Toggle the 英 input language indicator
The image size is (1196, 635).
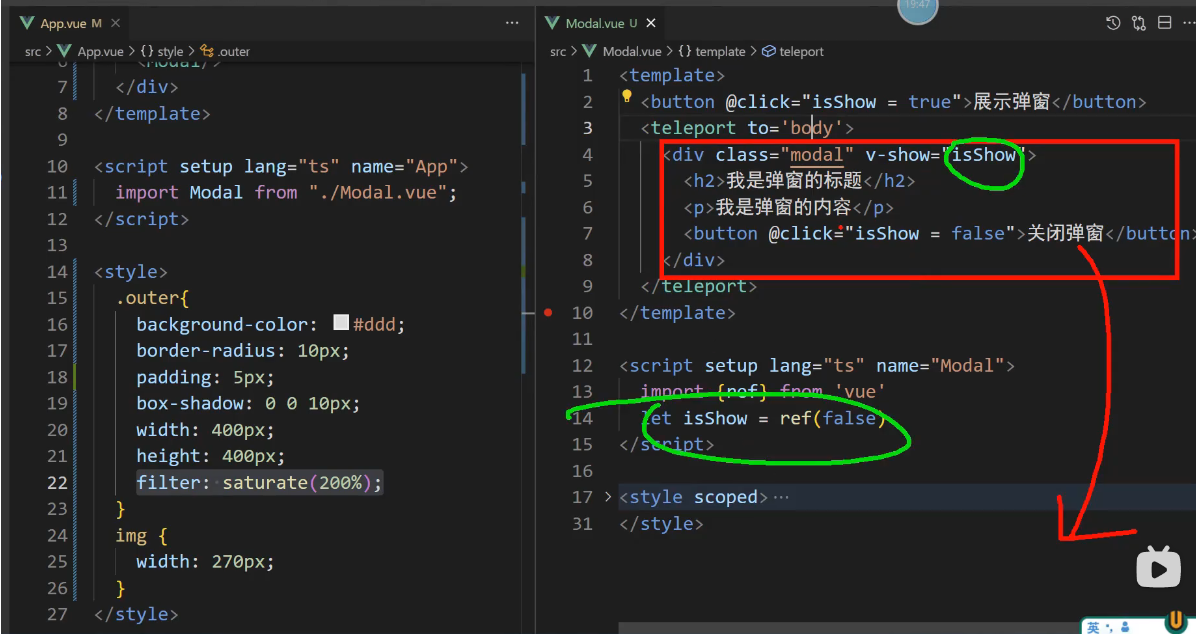(x=1093, y=627)
